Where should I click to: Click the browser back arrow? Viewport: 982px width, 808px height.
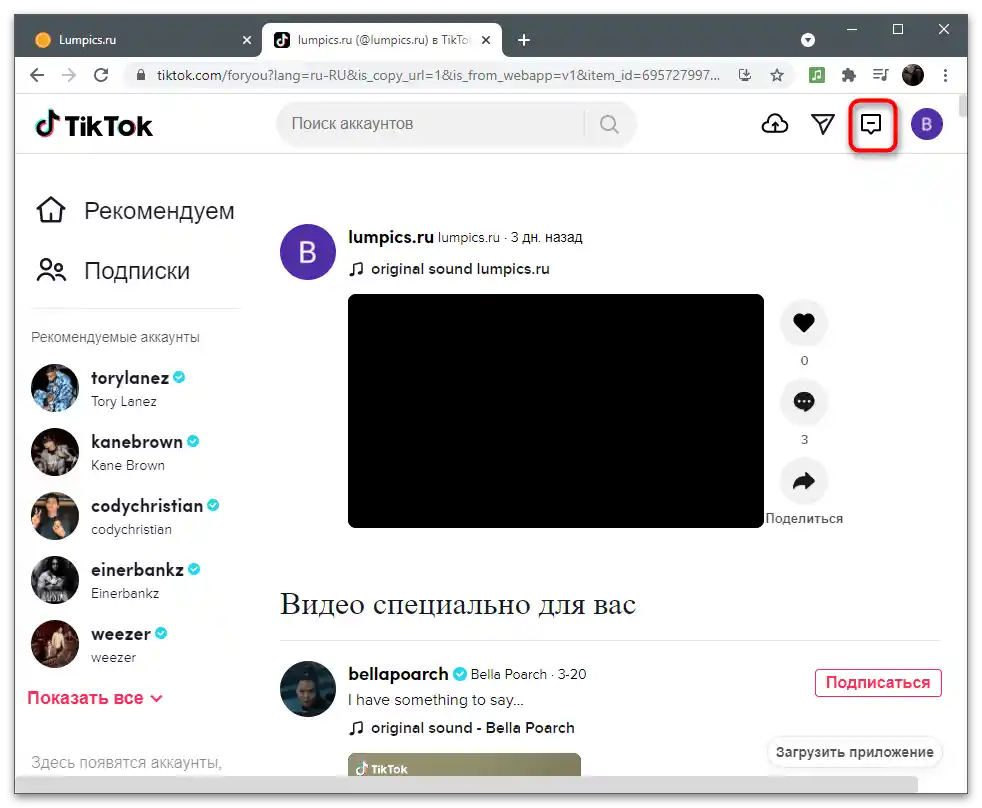[x=37, y=75]
